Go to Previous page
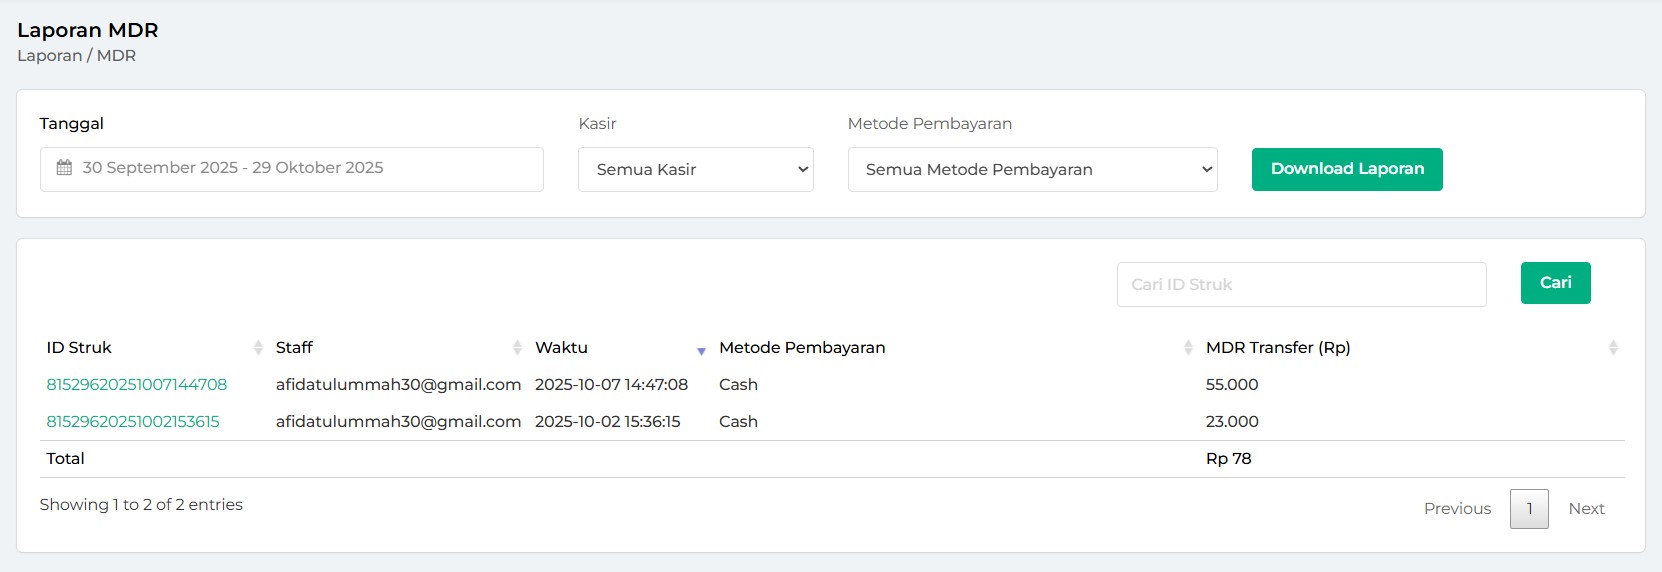Screen dimensions: 1662x572 click(1457, 509)
